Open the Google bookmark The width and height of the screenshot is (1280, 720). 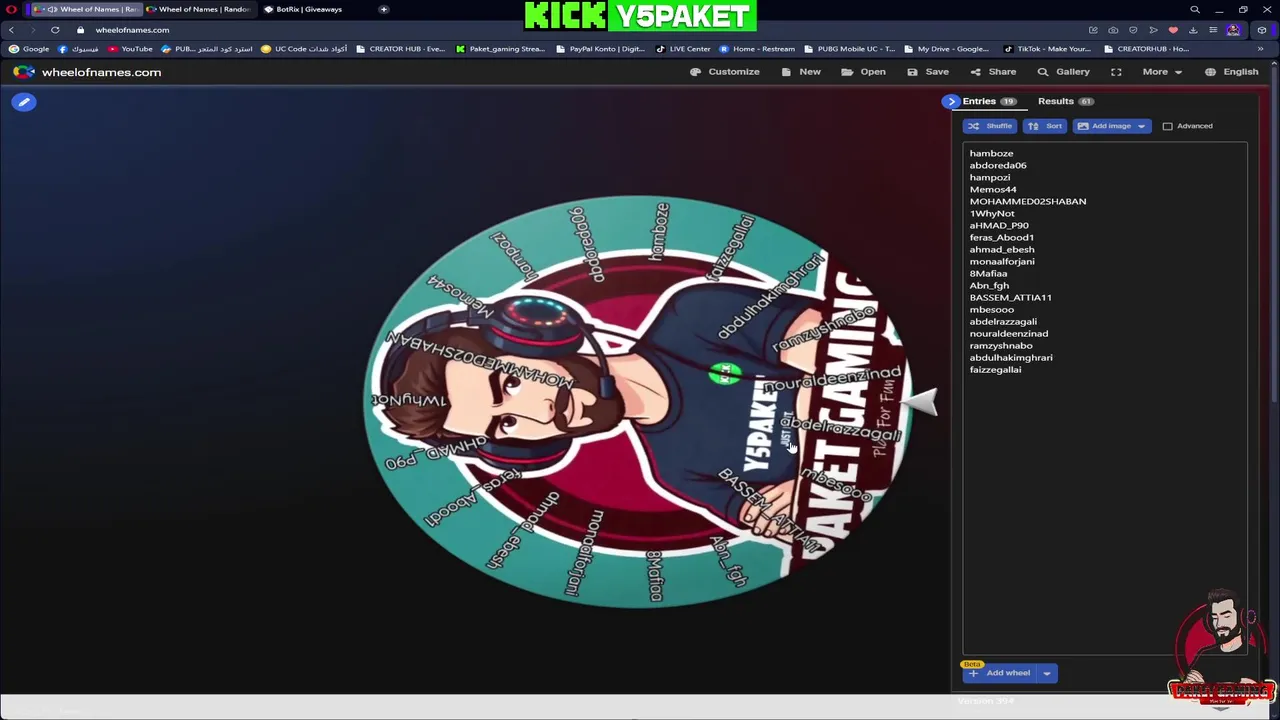pyautogui.click(x=29, y=49)
